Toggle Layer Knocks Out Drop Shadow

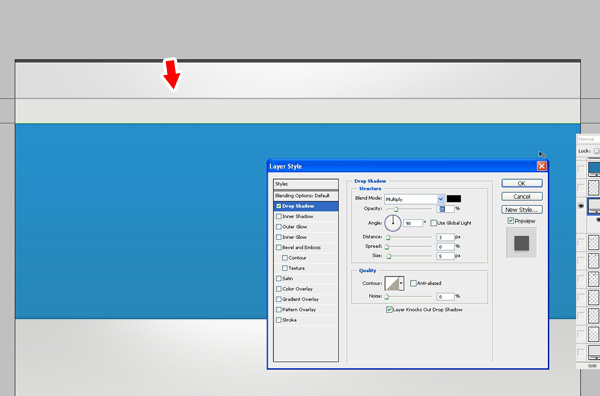pyautogui.click(x=389, y=310)
